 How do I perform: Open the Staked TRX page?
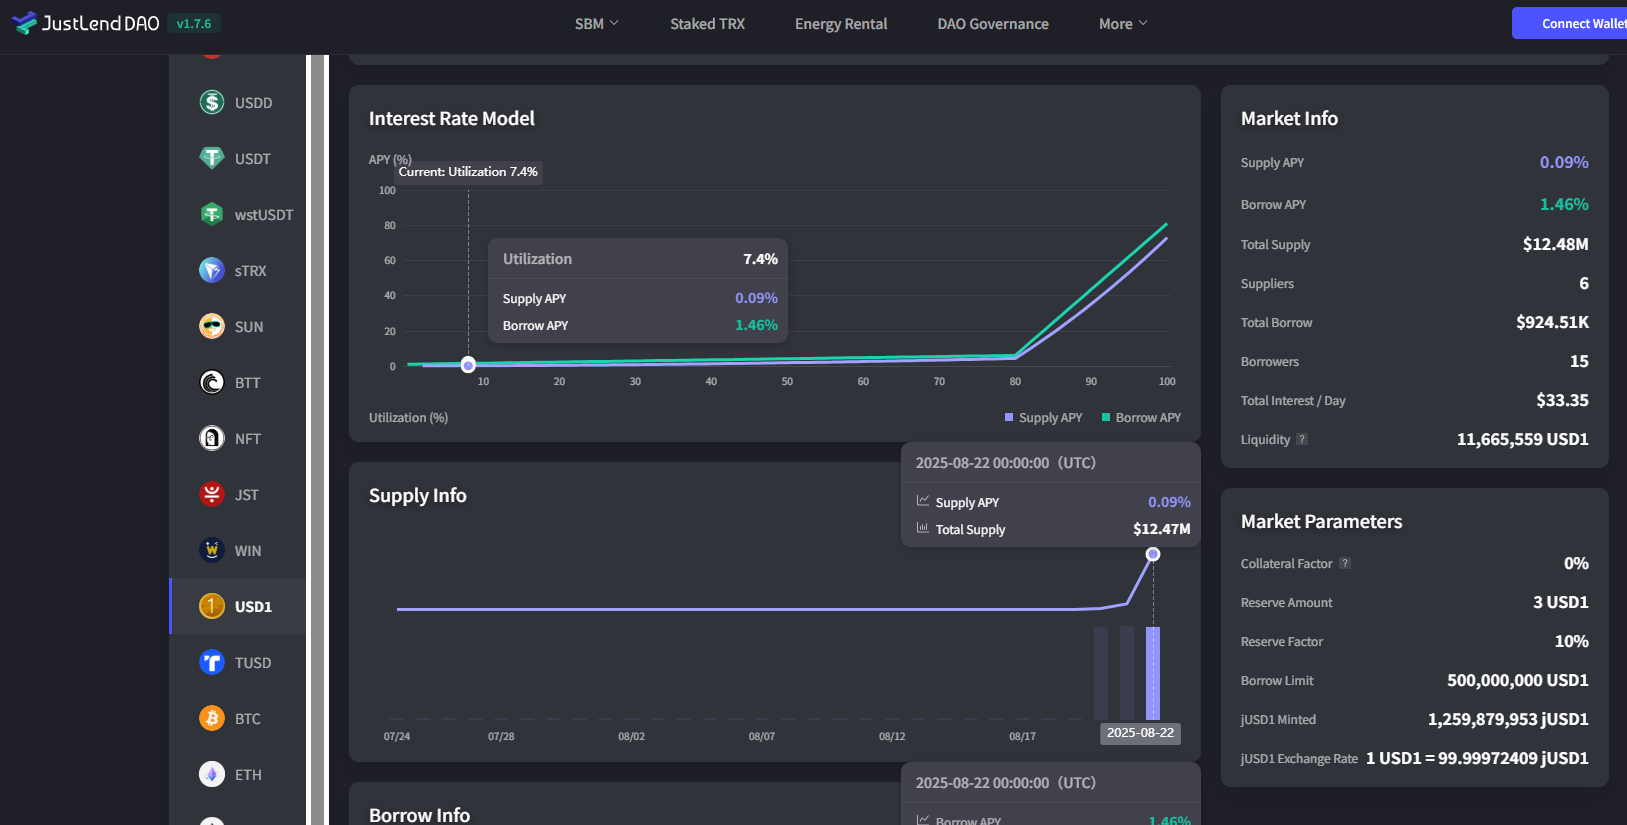(x=707, y=23)
